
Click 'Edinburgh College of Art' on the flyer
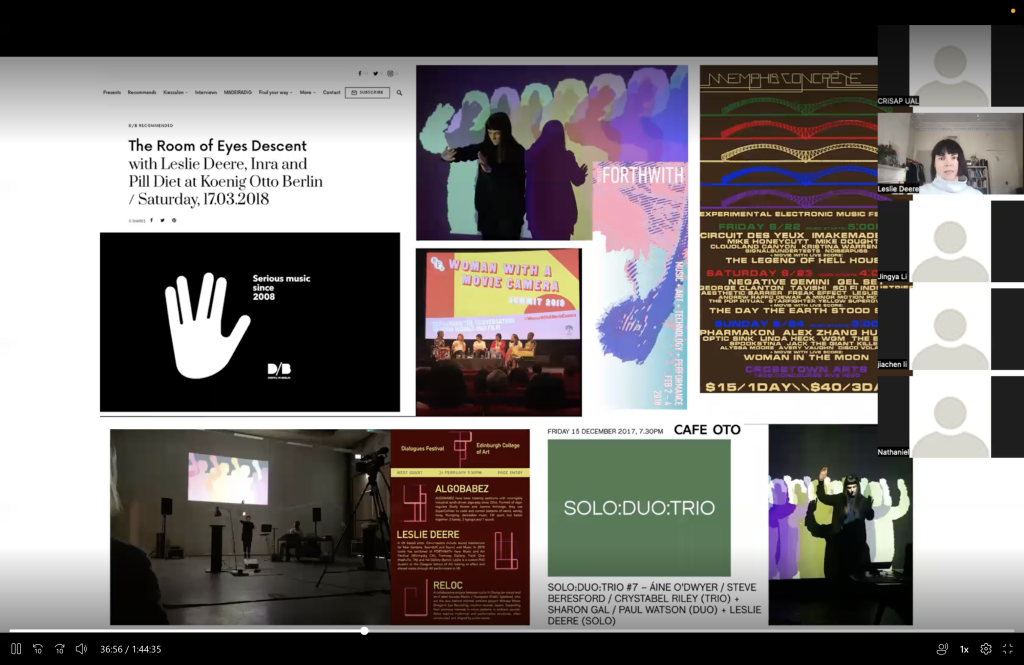tap(498, 448)
